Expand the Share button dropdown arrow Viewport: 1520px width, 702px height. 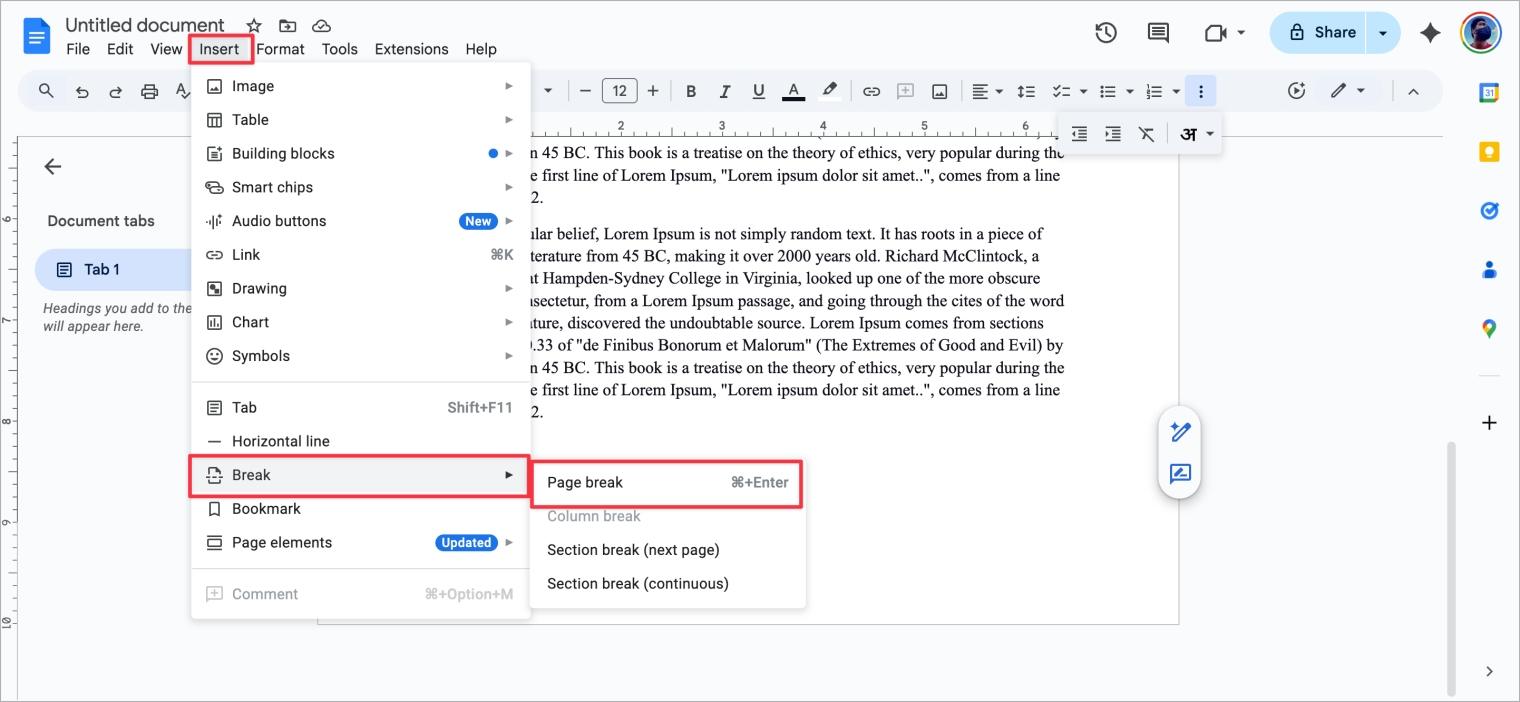[x=1382, y=33]
